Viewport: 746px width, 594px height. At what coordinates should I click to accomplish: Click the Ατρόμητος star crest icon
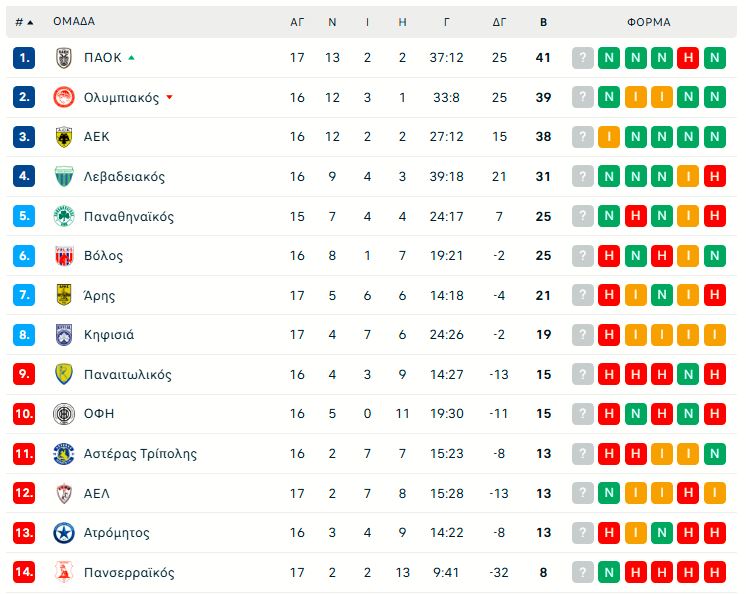64,533
